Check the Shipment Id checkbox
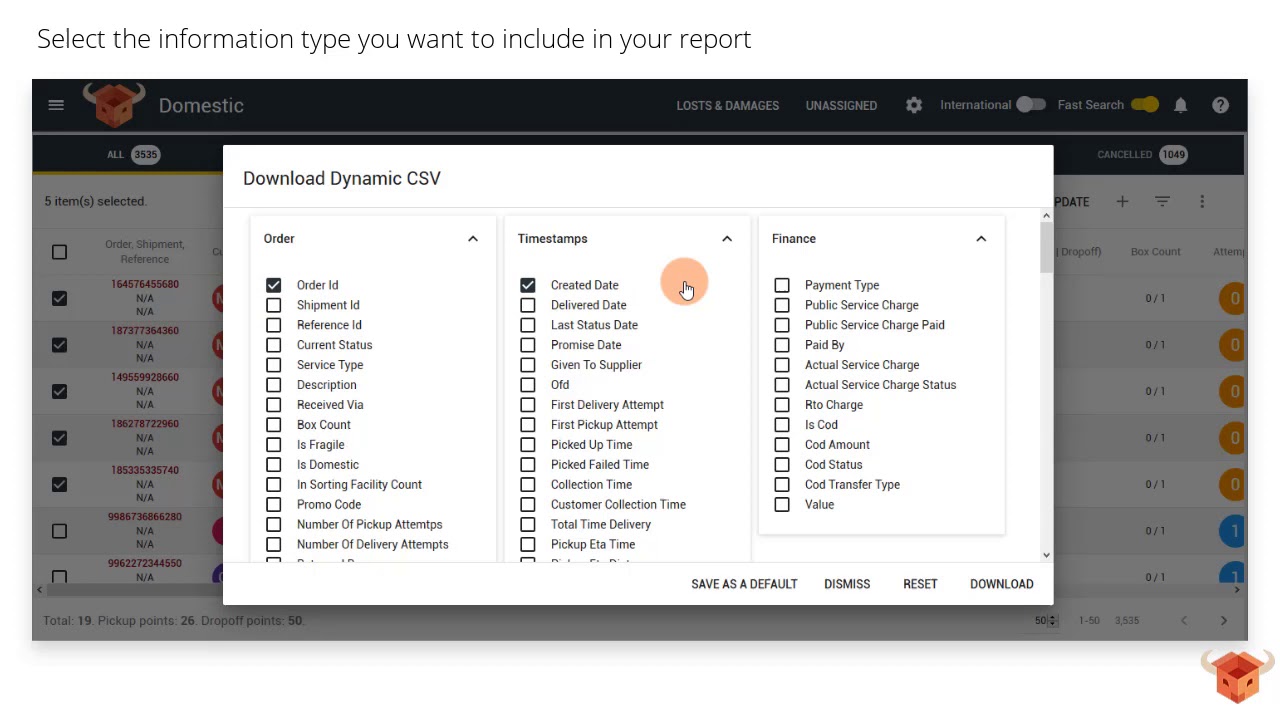The height and width of the screenshot is (720, 1280). (274, 305)
